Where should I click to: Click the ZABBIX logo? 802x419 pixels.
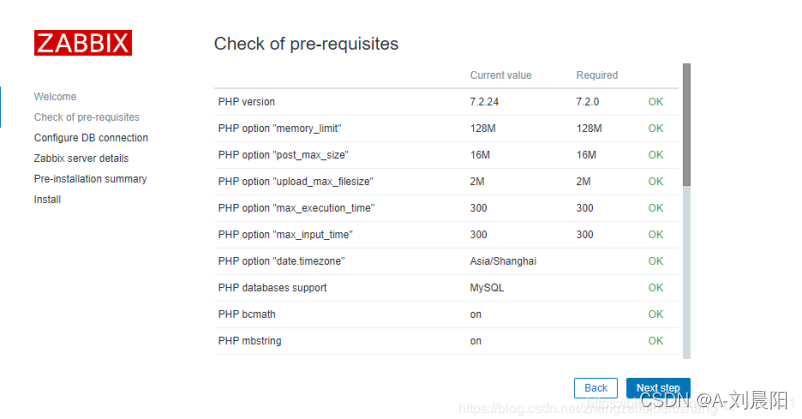coord(83,43)
